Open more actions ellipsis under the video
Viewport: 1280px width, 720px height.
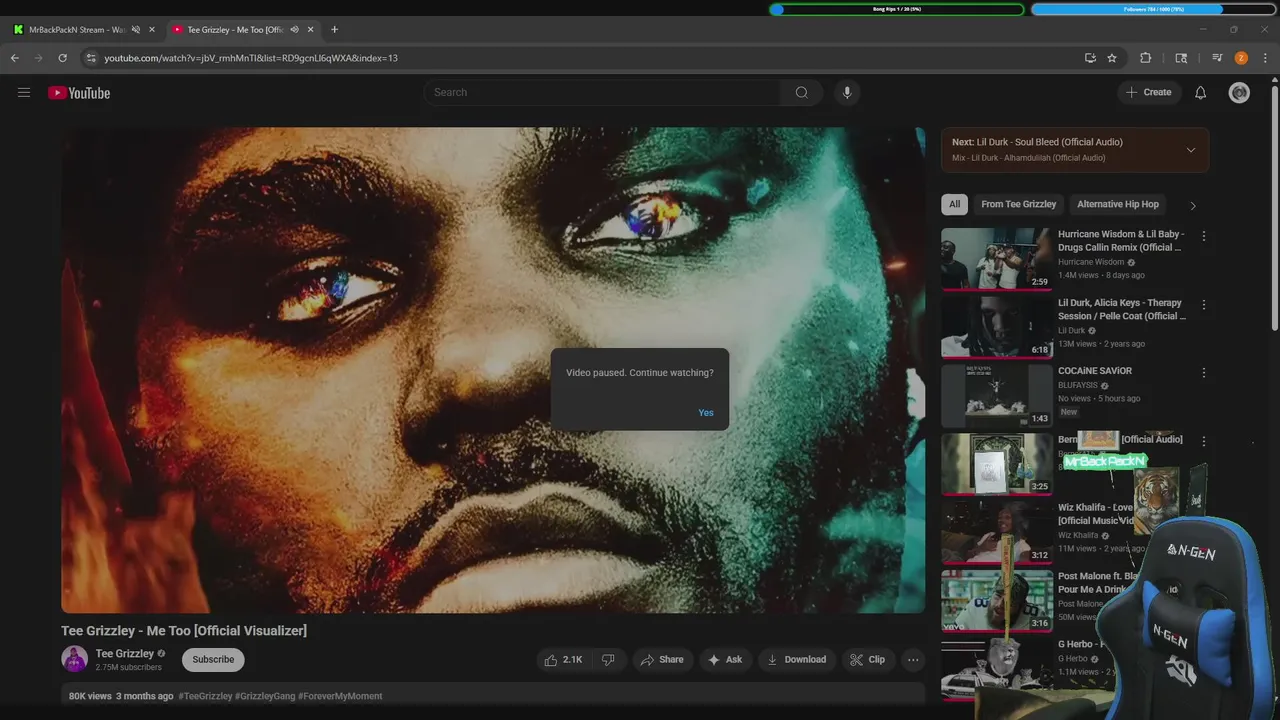coord(912,660)
